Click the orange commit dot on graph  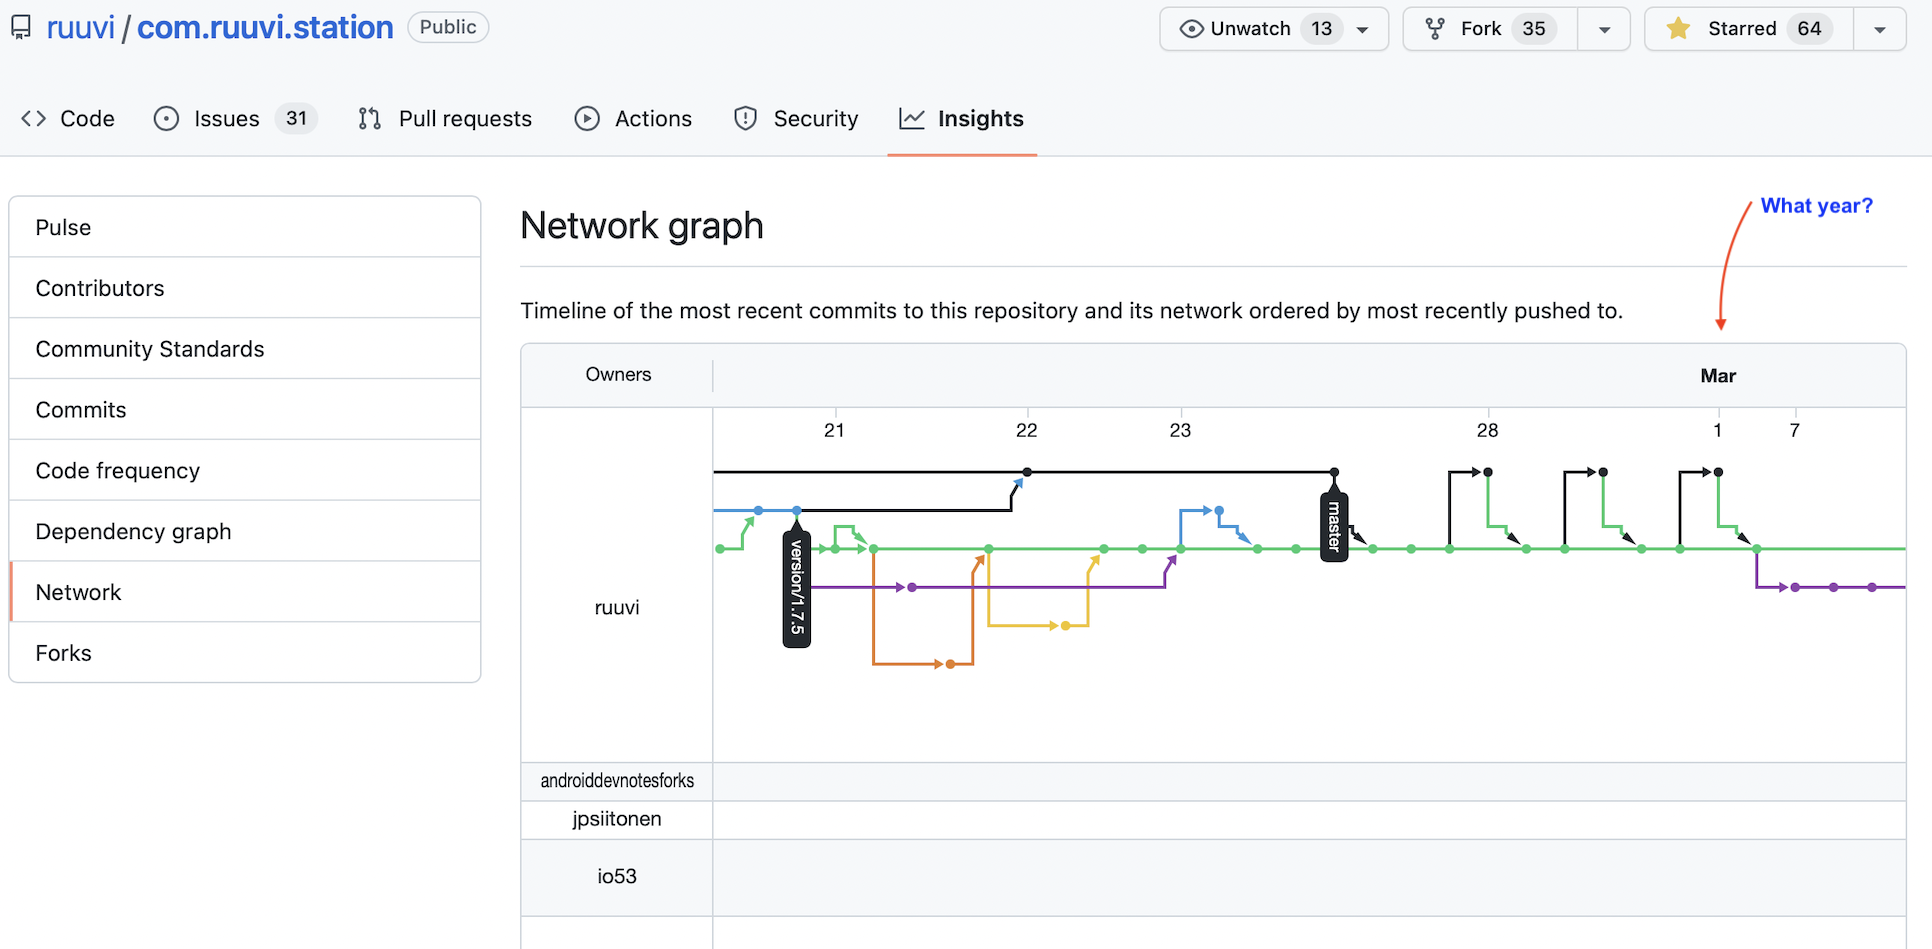coord(950,664)
